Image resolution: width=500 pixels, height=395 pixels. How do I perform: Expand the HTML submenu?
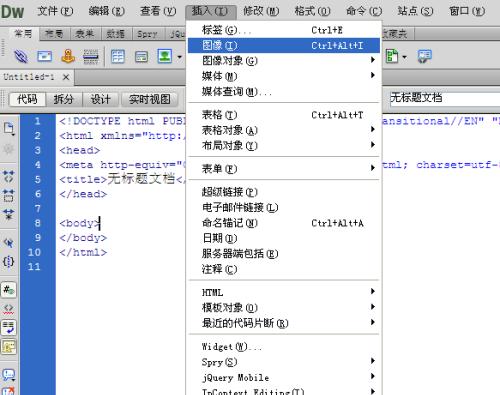[x=284, y=292]
